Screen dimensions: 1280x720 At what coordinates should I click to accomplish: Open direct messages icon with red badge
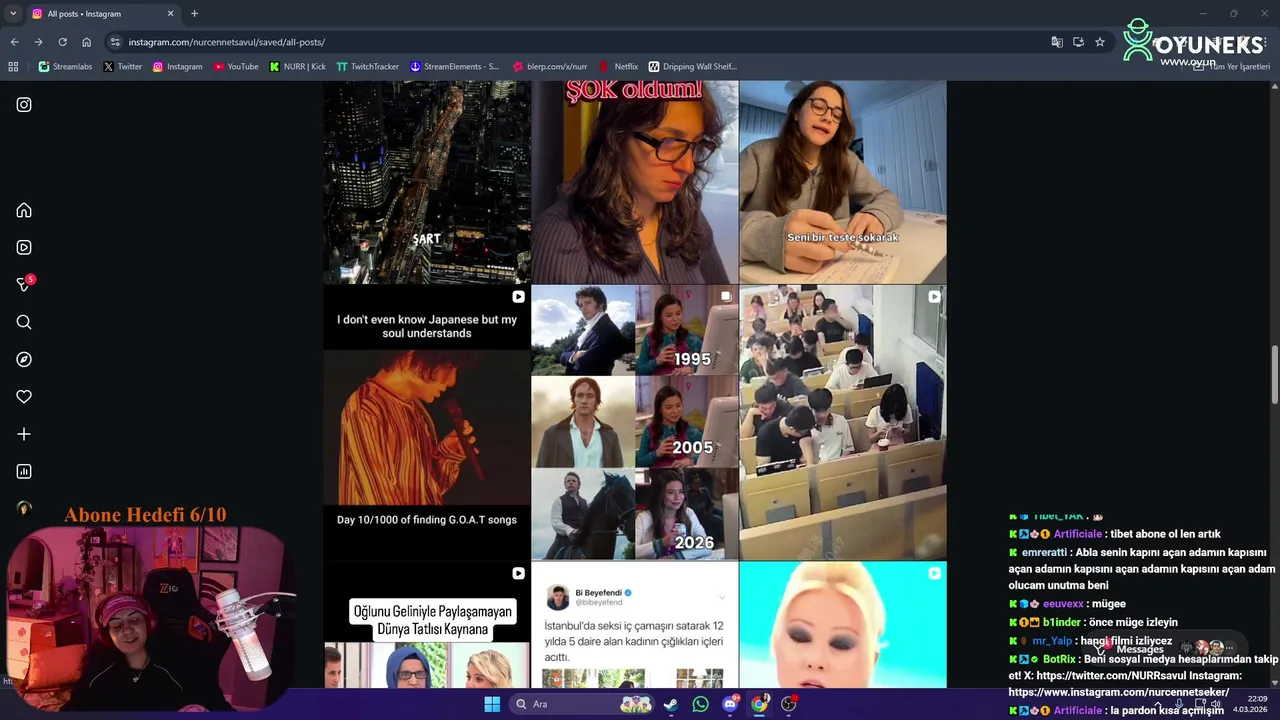click(24, 285)
